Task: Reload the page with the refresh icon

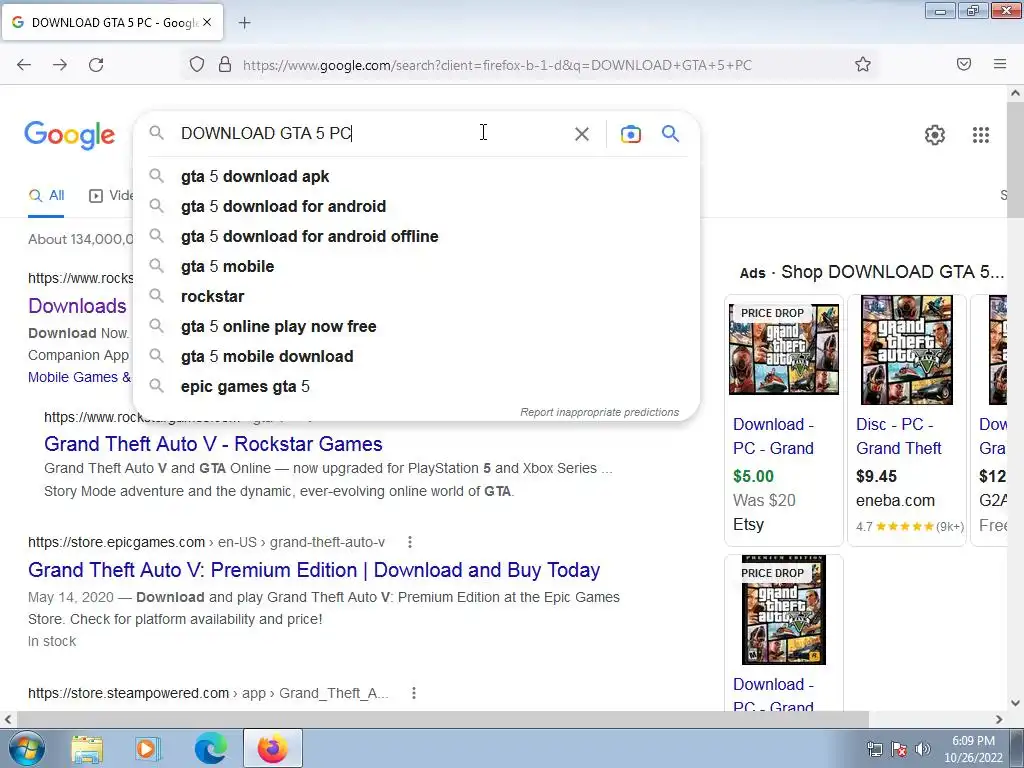Action: click(x=96, y=65)
